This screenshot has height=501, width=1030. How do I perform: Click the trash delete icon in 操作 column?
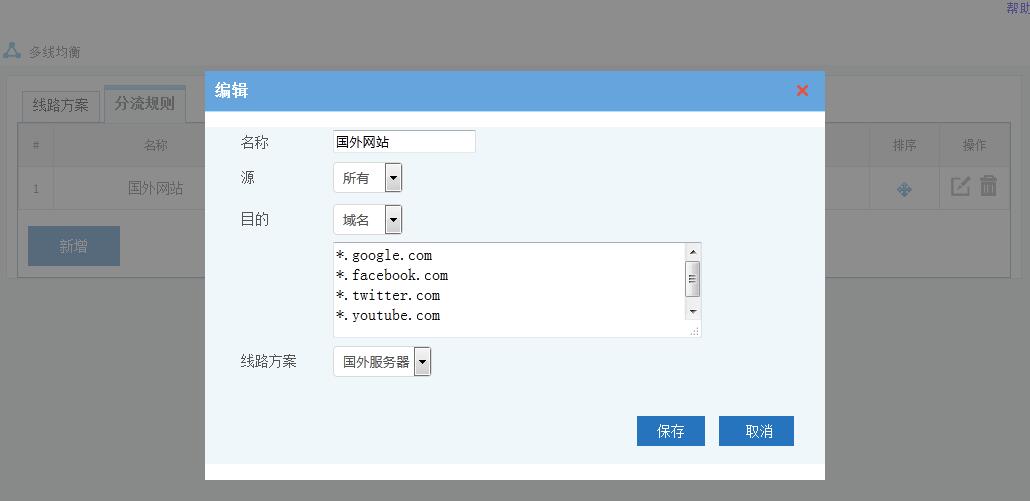(988, 186)
